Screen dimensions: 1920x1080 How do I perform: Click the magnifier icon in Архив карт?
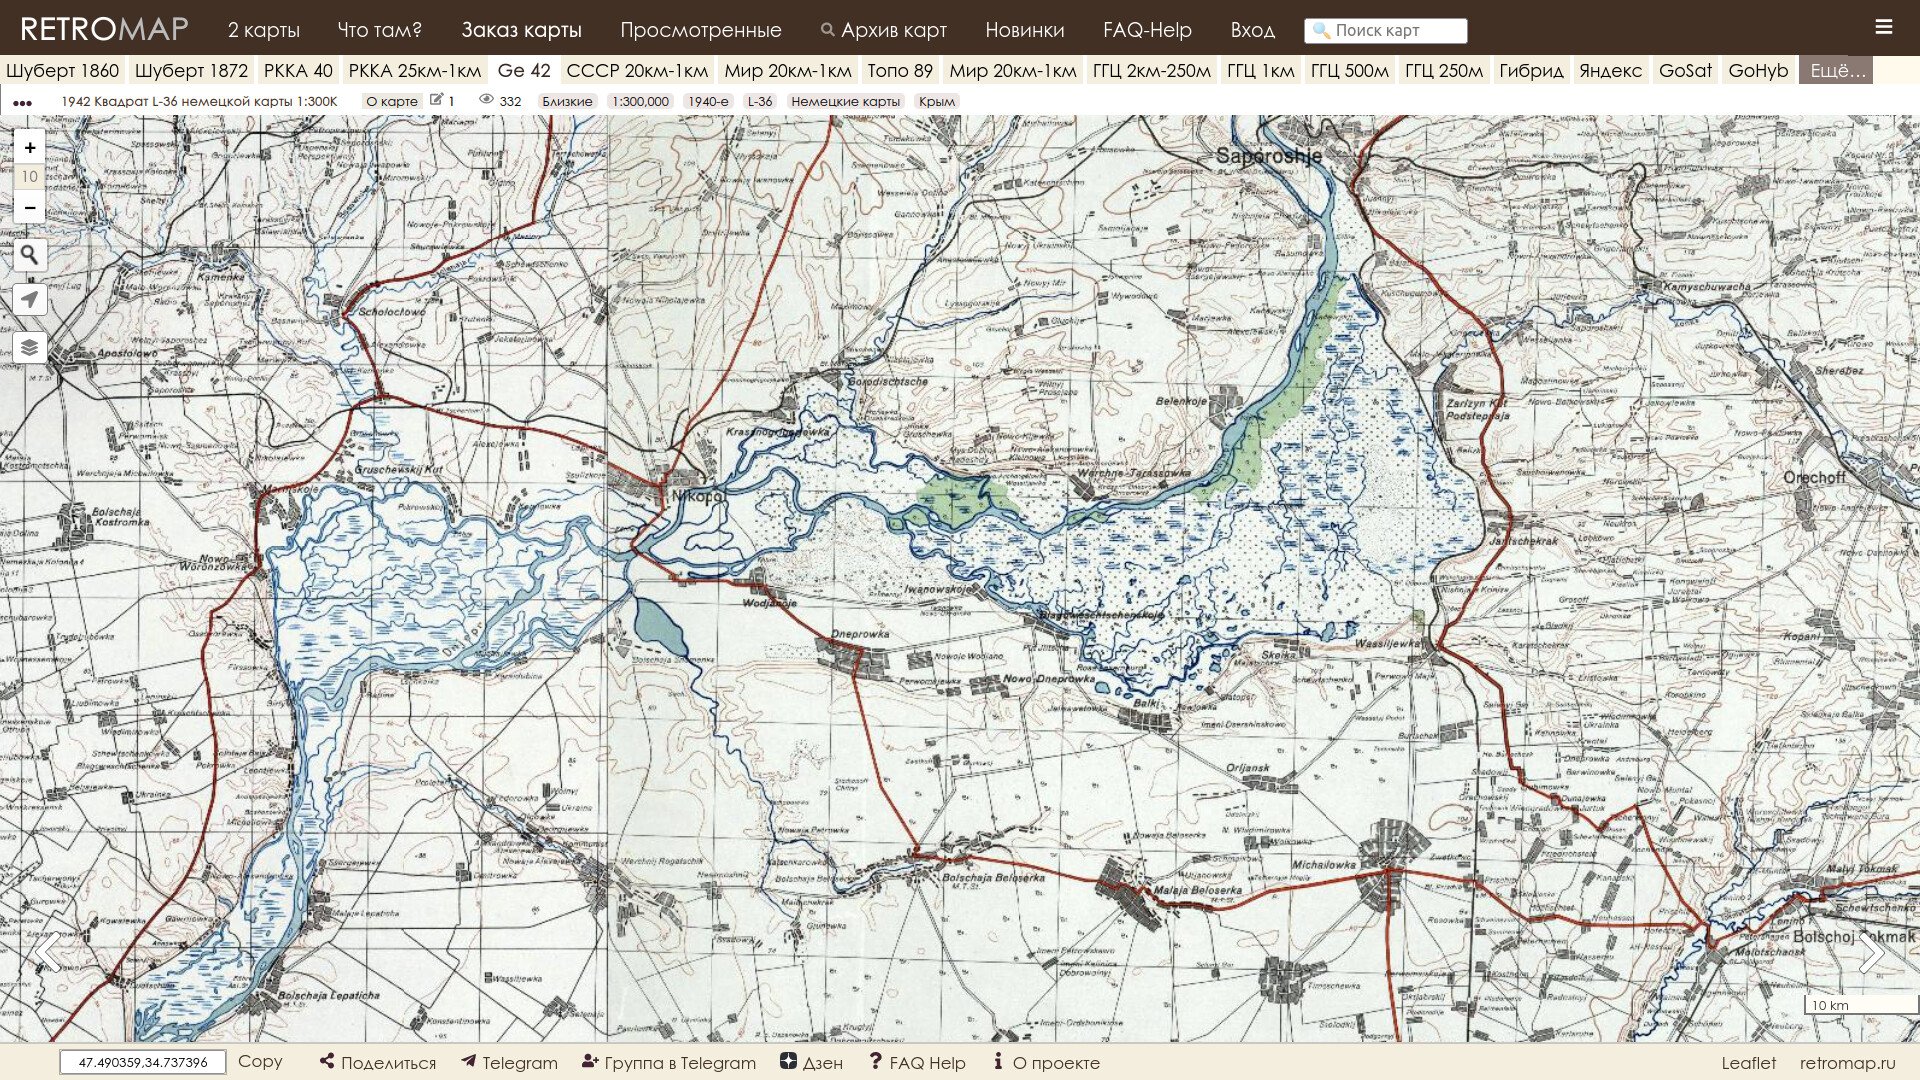point(827,30)
